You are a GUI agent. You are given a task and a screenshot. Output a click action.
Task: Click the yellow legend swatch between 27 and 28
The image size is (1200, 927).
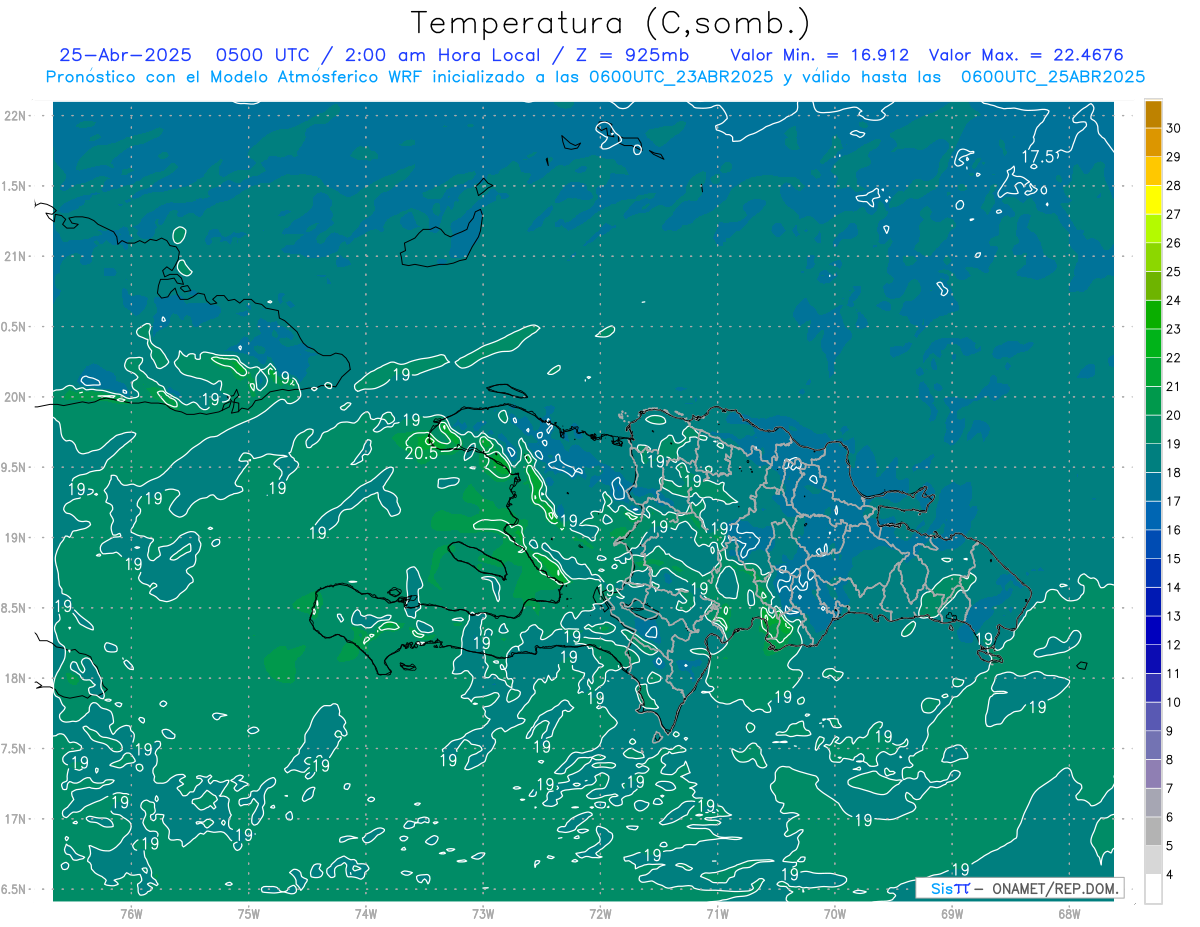1153,200
